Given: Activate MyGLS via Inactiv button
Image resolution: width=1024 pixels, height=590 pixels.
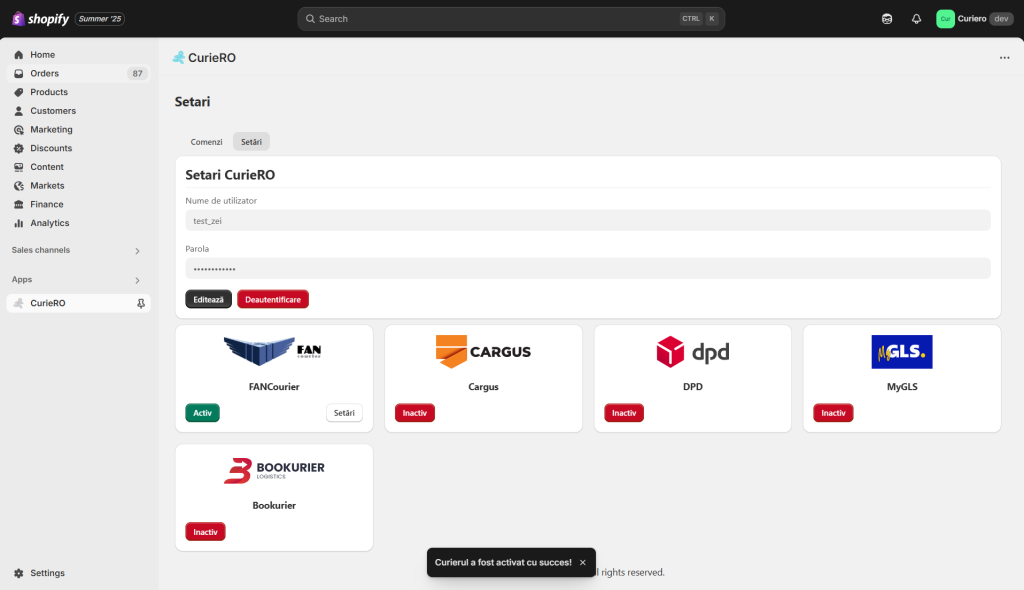Looking at the screenshot, I should pyautogui.click(x=833, y=413).
